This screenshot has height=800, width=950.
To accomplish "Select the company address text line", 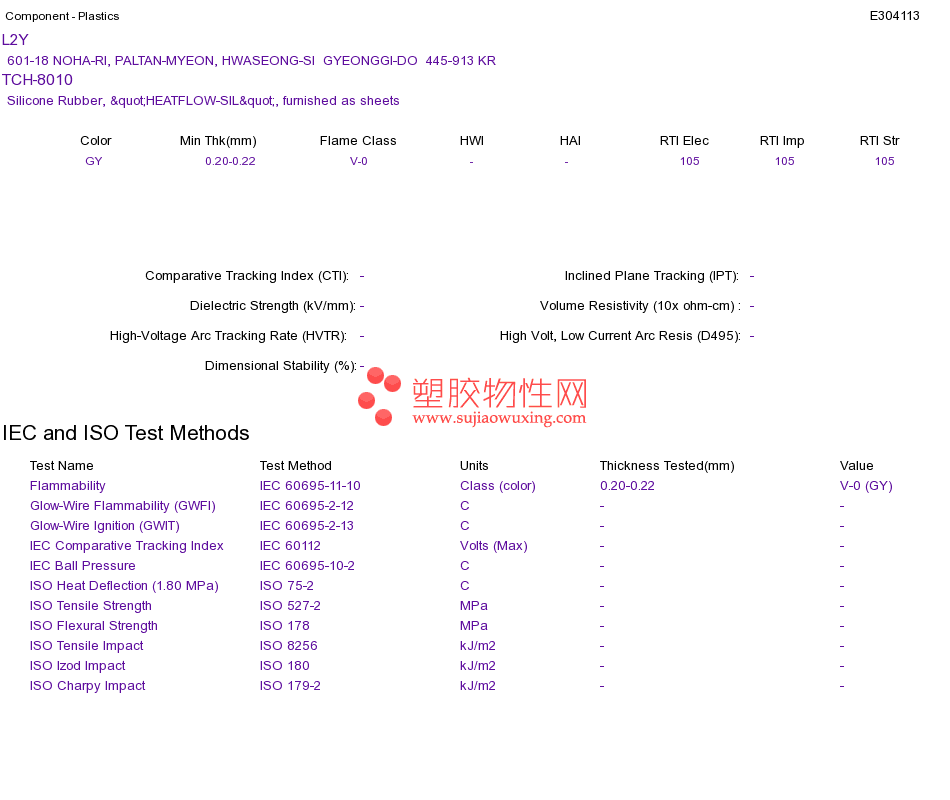I will point(251,61).
